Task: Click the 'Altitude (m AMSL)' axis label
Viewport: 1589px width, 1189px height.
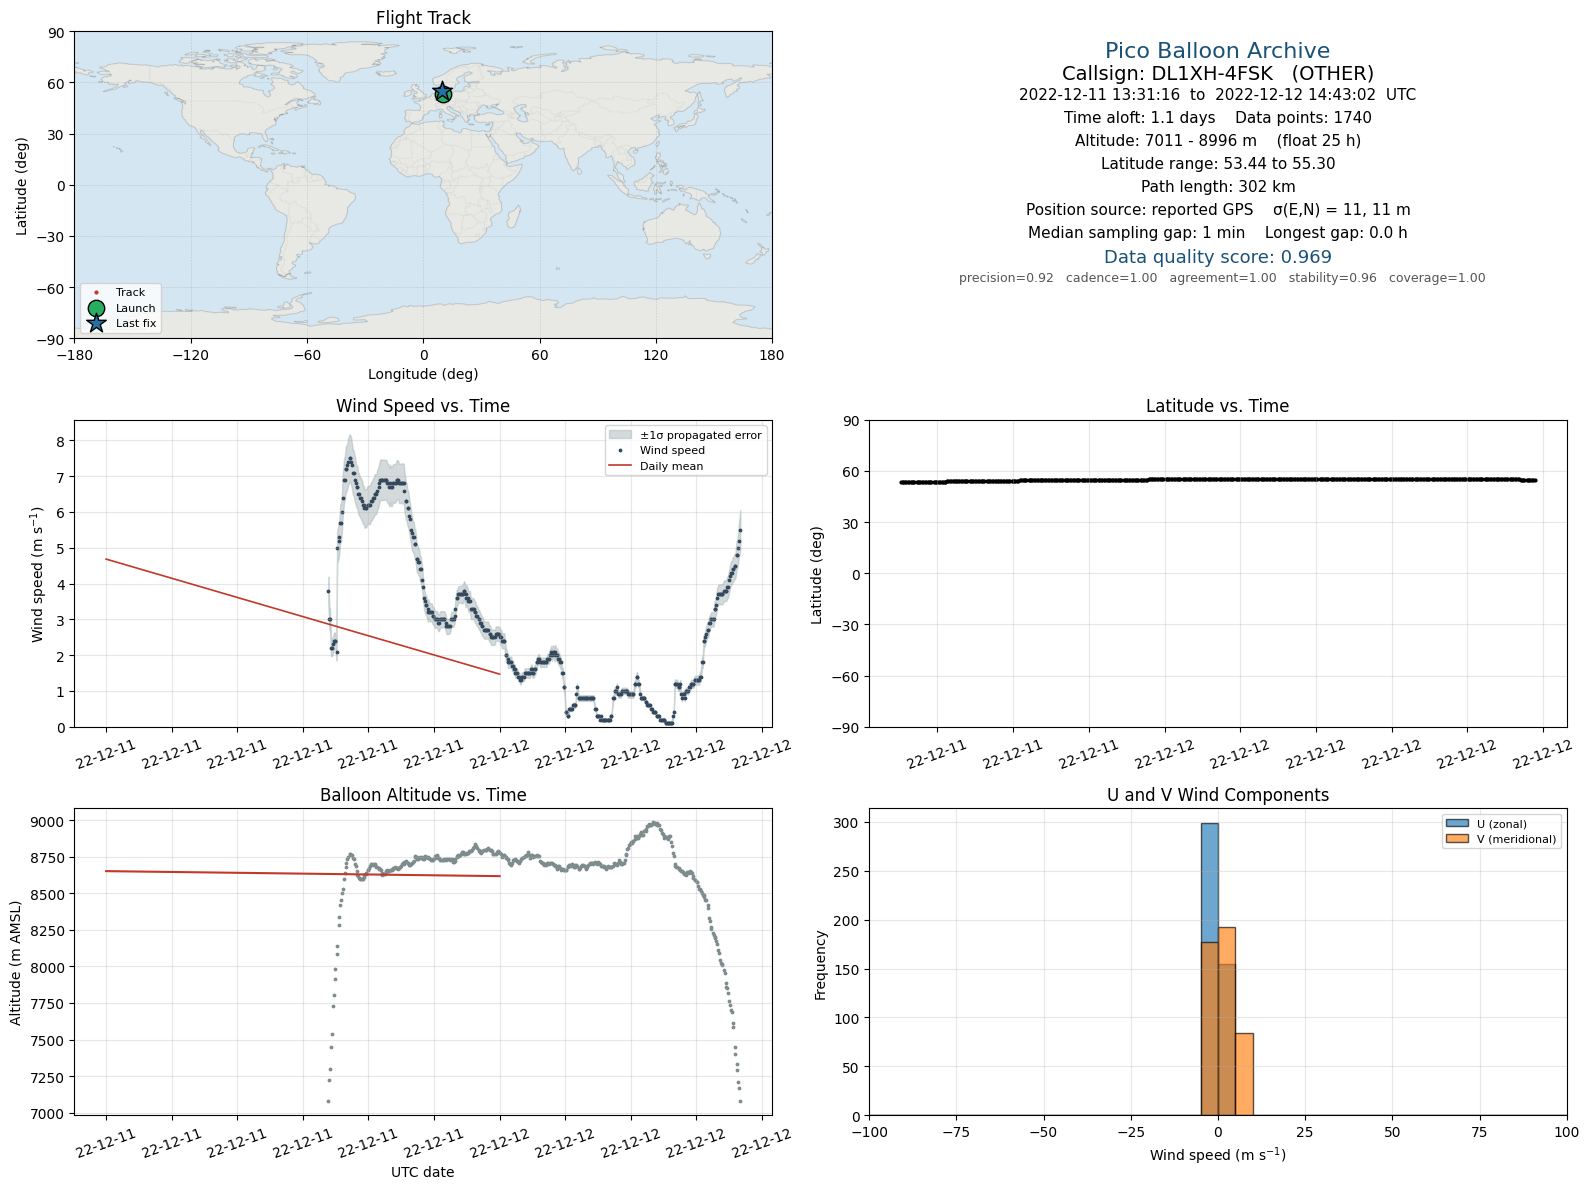Action: click(16, 963)
